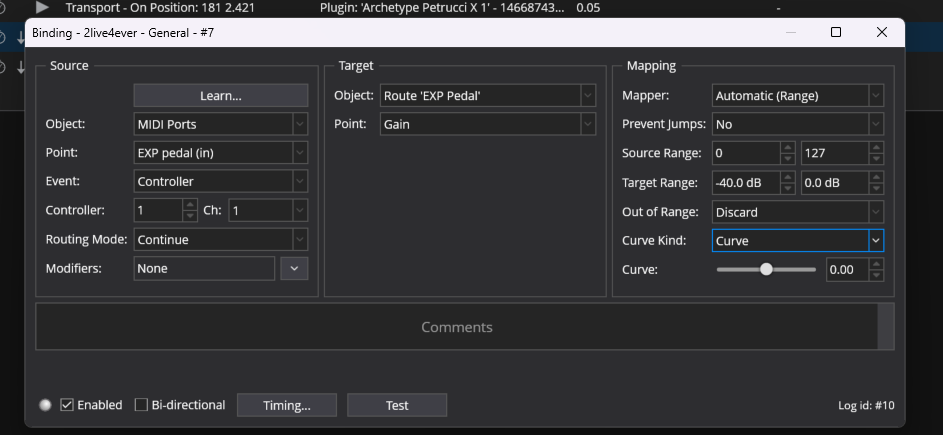Toggle the Enabled checkbox
943x435 pixels.
point(68,405)
